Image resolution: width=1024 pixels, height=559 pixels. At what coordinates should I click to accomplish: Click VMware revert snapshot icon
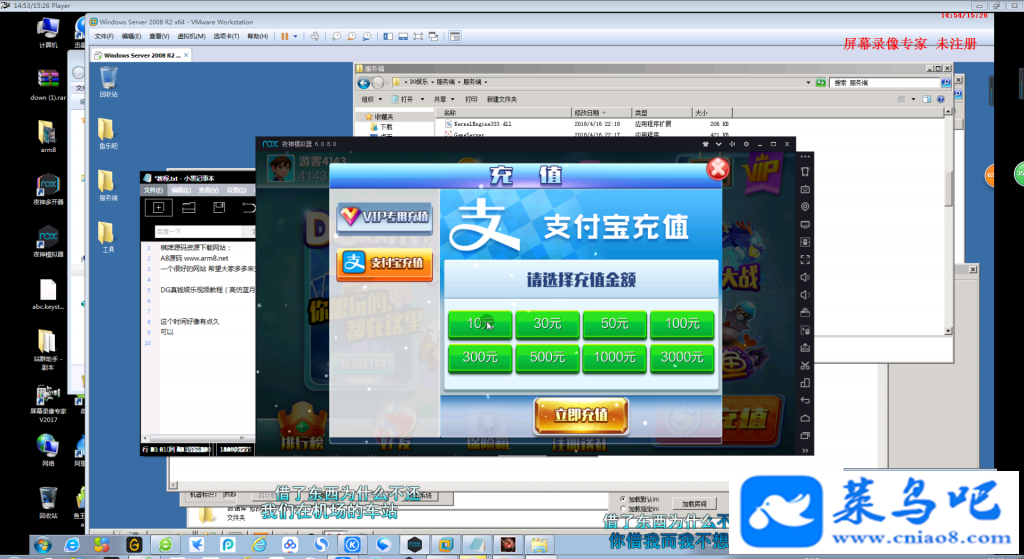pos(351,37)
